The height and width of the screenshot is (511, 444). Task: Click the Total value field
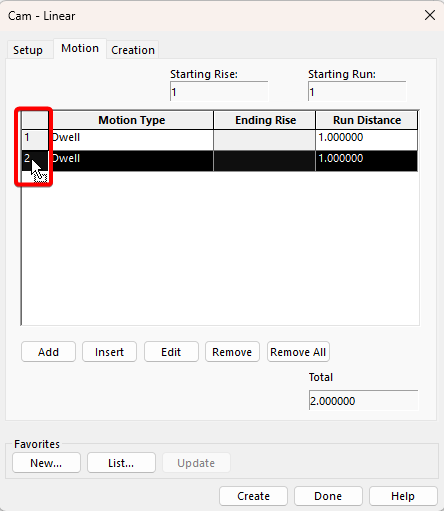tap(363, 400)
